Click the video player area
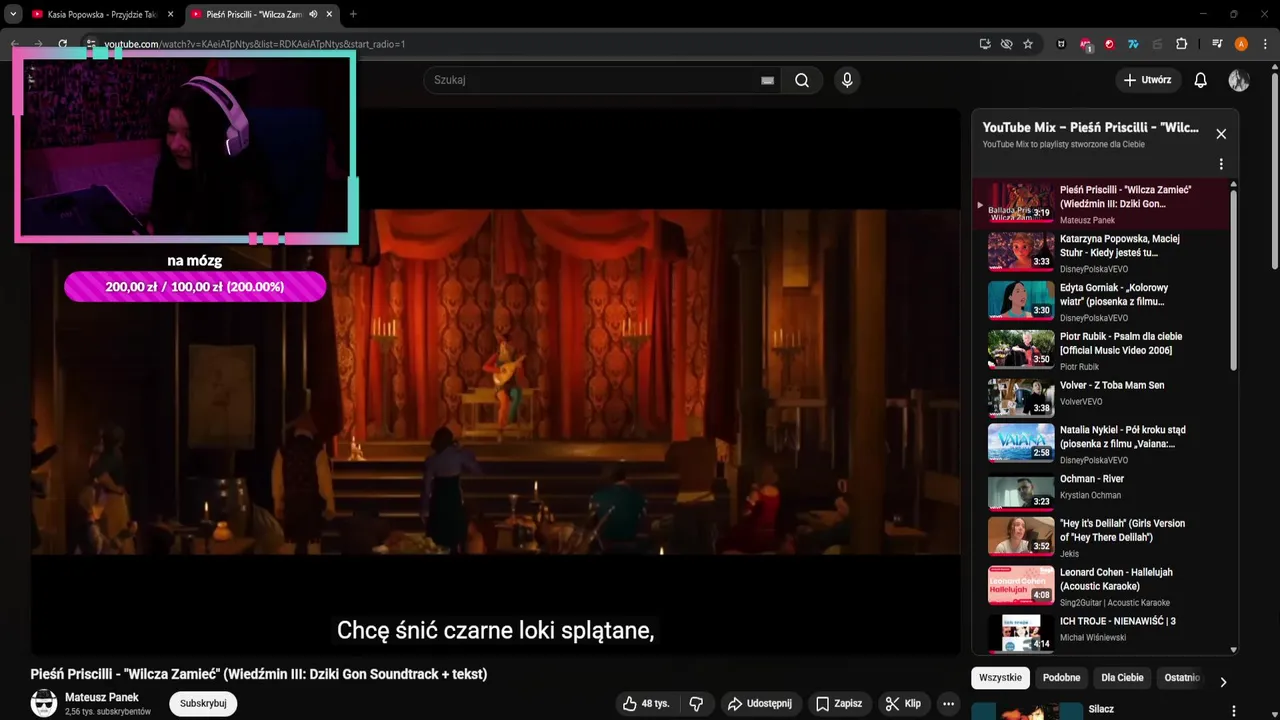Image resolution: width=1280 pixels, height=720 pixels. click(496, 381)
